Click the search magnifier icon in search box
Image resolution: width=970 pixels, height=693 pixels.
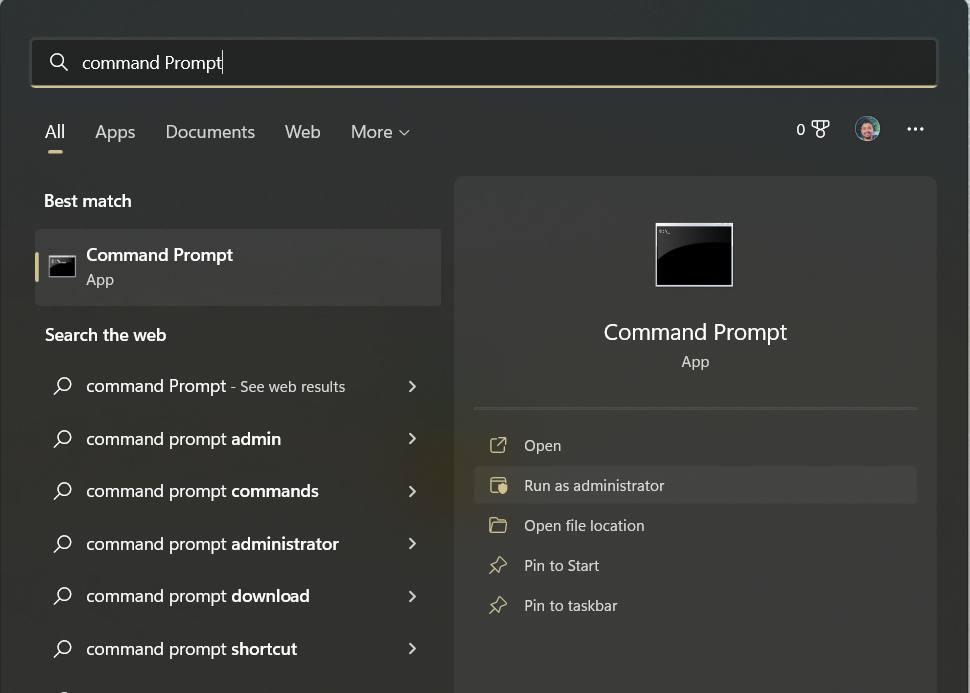[59, 63]
